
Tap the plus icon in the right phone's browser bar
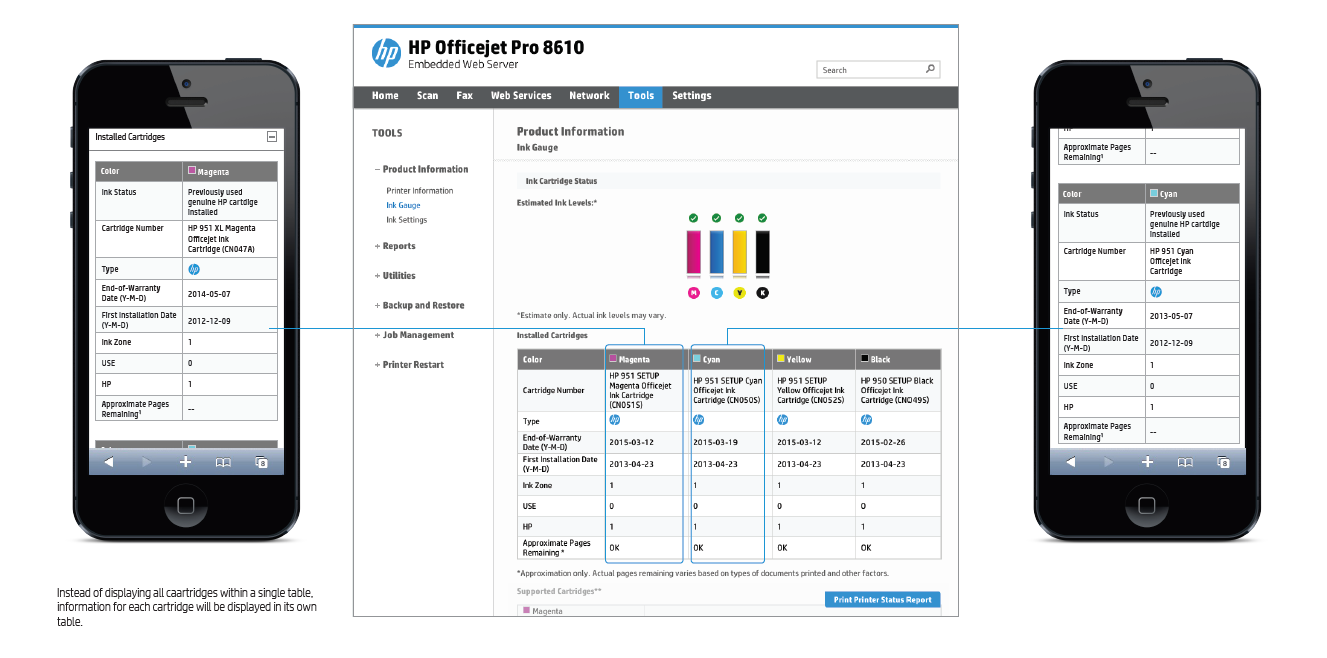coord(1147,462)
